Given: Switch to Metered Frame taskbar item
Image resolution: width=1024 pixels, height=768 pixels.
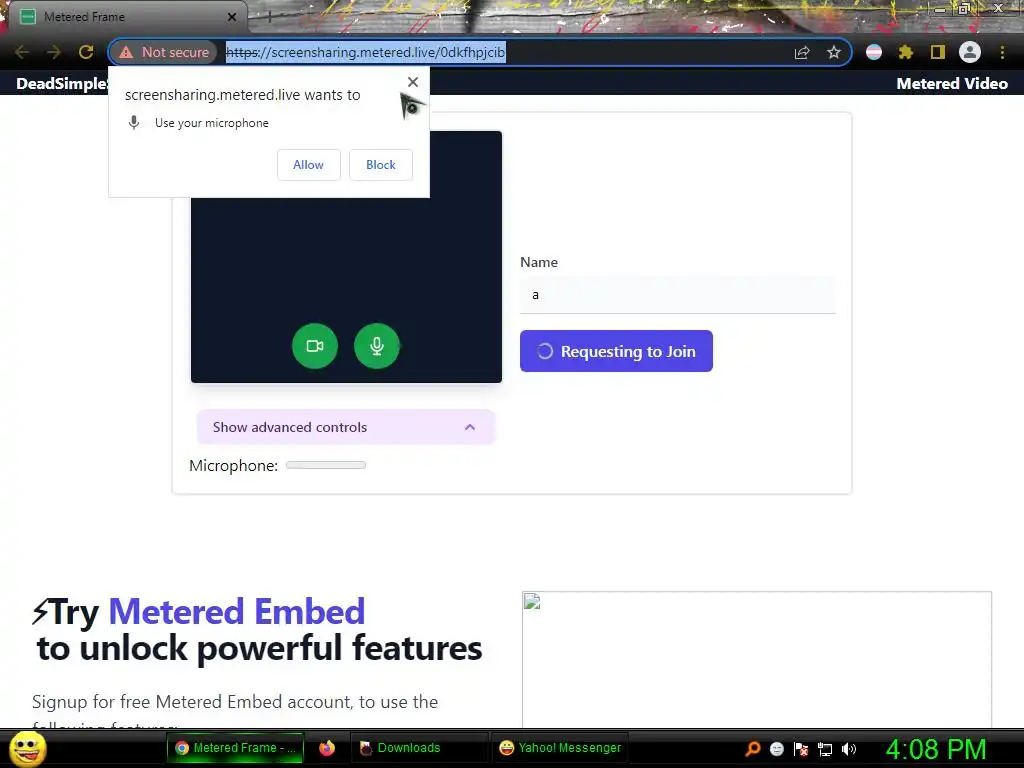Looking at the screenshot, I should (x=236, y=748).
